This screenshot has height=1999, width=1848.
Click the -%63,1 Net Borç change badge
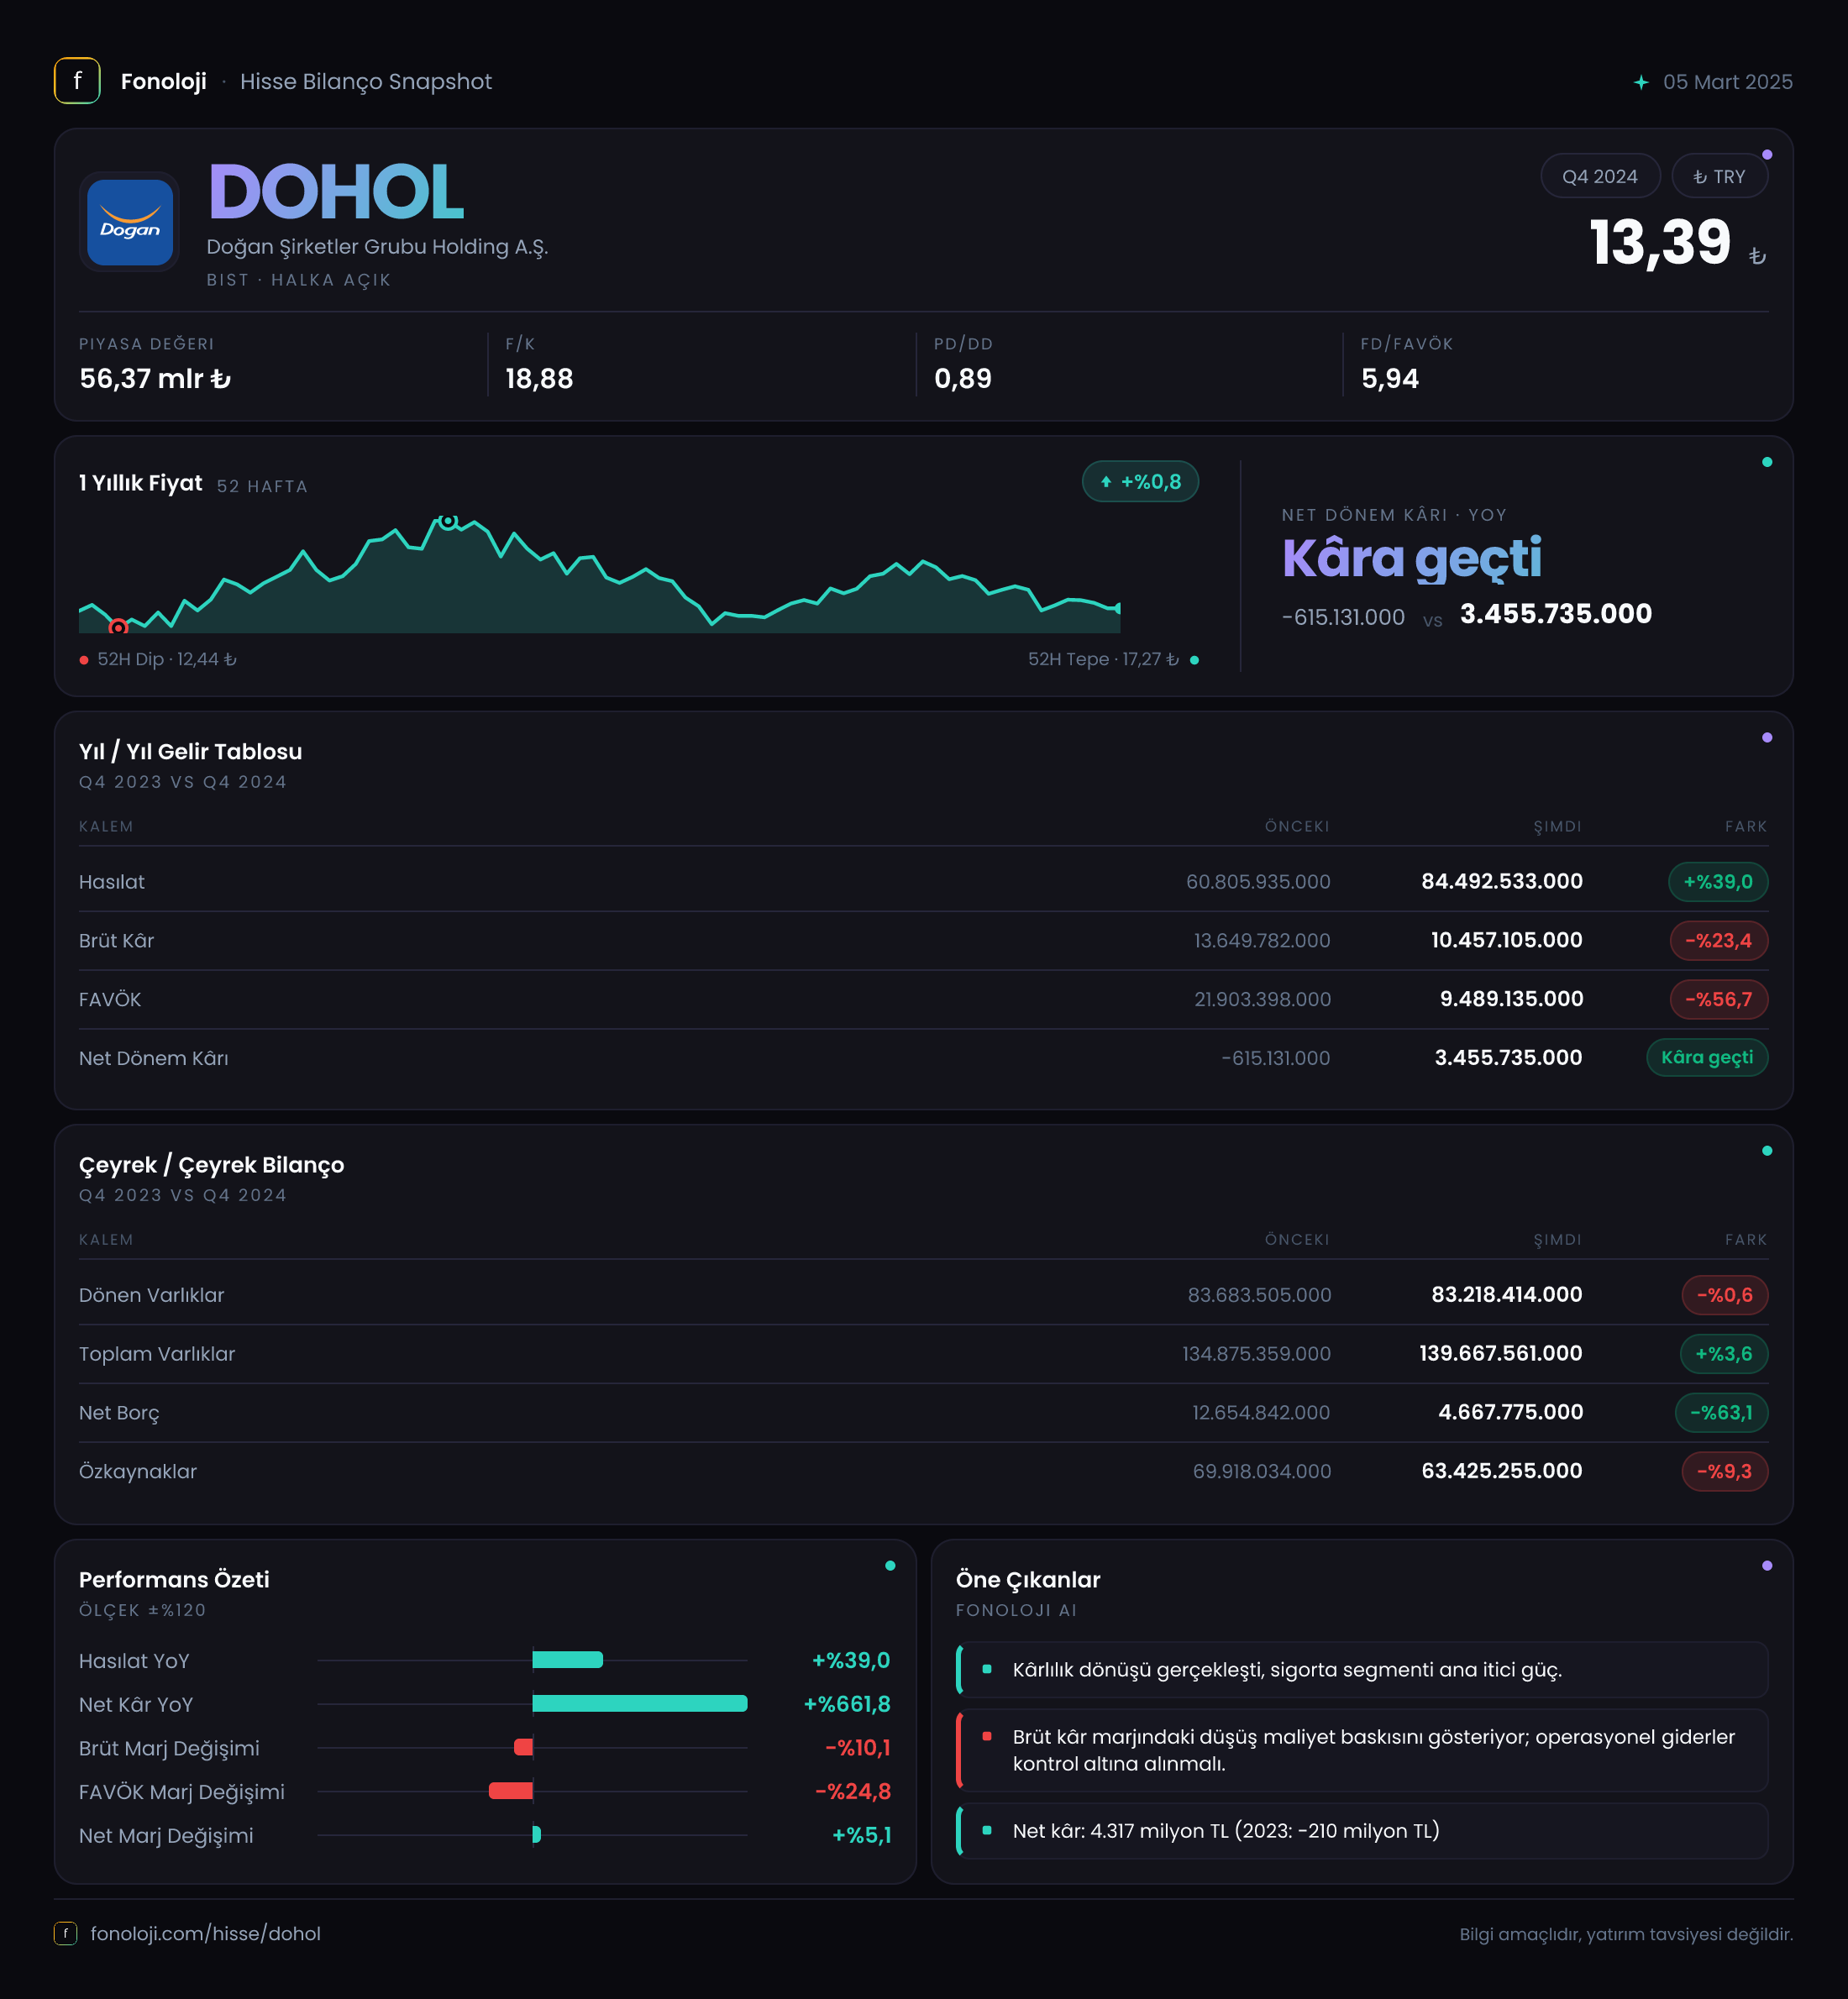point(1720,1413)
